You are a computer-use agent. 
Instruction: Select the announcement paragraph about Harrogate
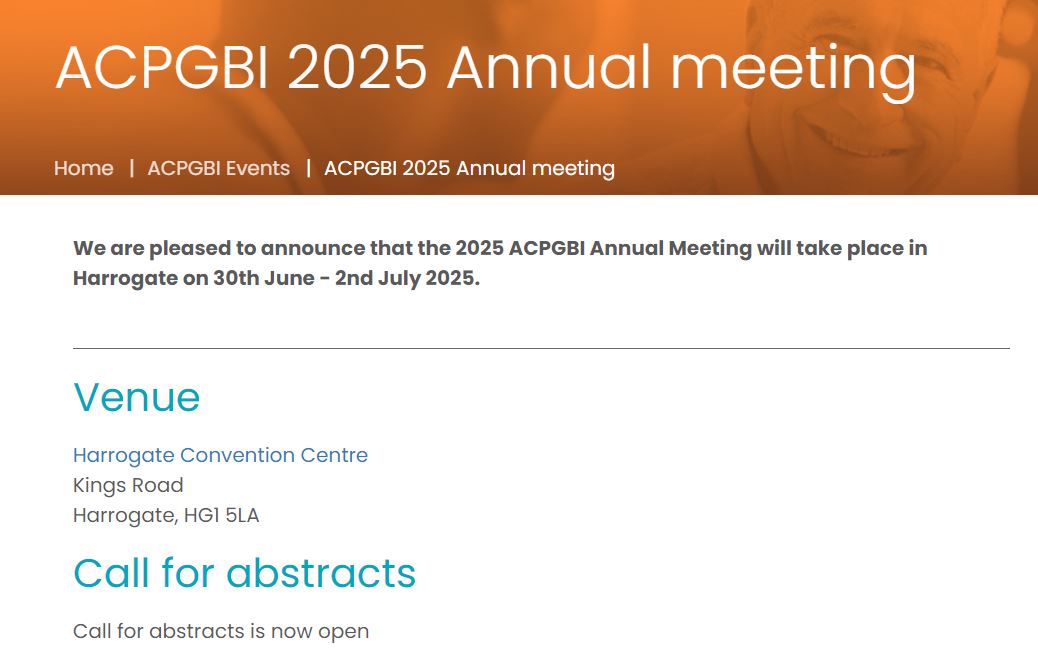[500, 261]
